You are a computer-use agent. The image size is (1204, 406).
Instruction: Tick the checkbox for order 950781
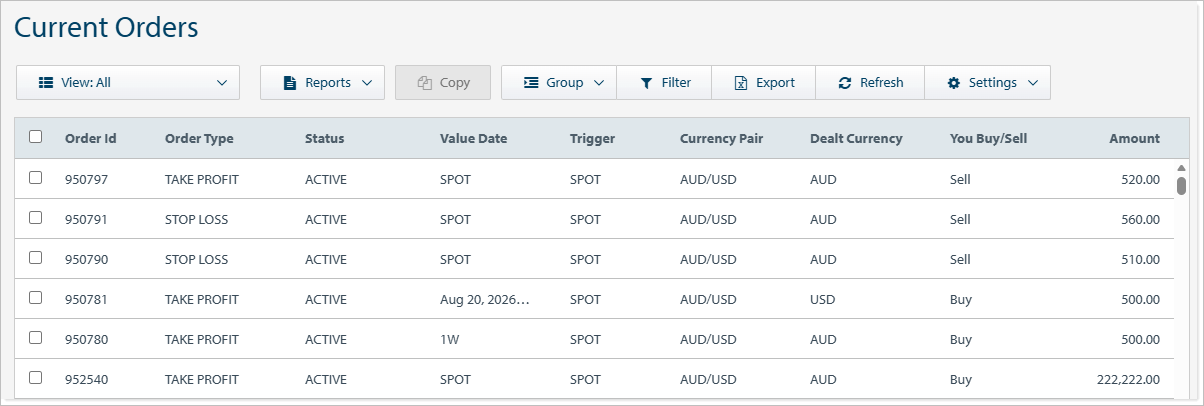[36, 297]
